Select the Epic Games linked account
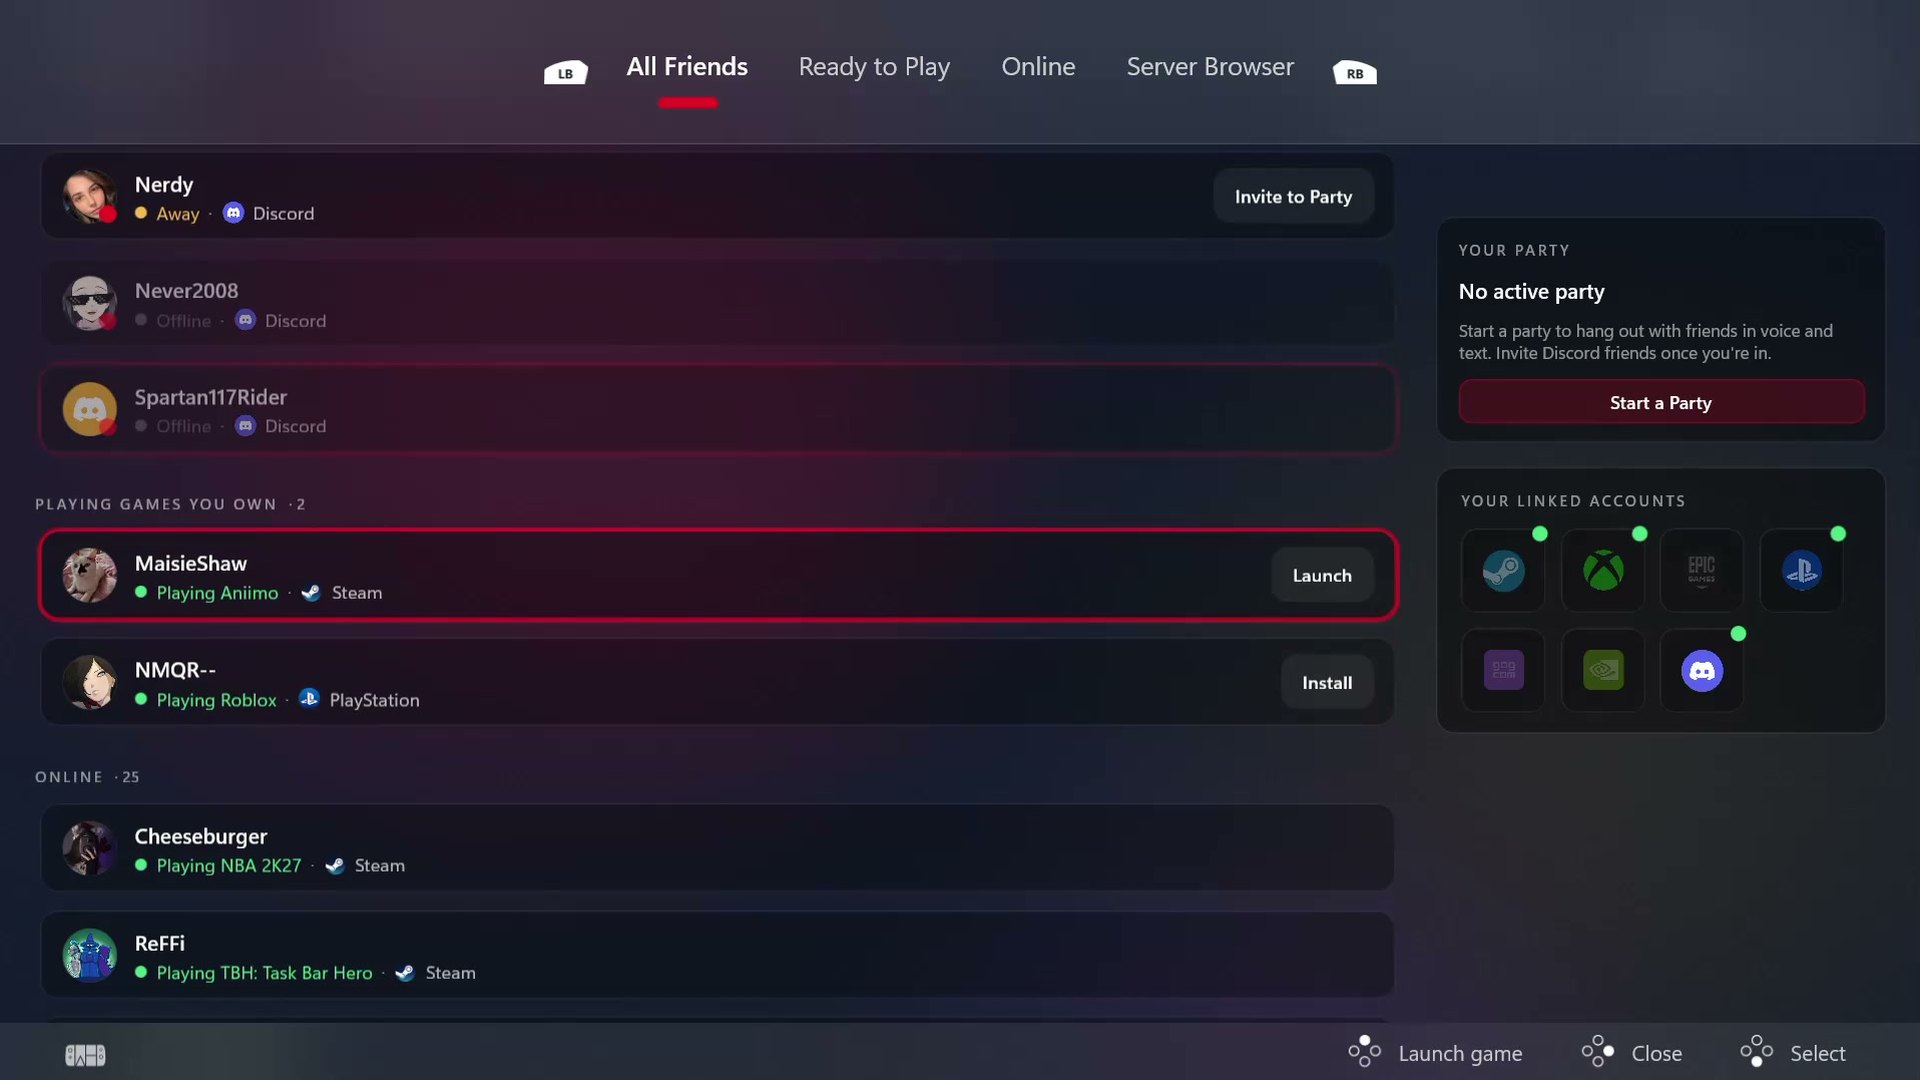This screenshot has height=1080, width=1920. [x=1702, y=571]
